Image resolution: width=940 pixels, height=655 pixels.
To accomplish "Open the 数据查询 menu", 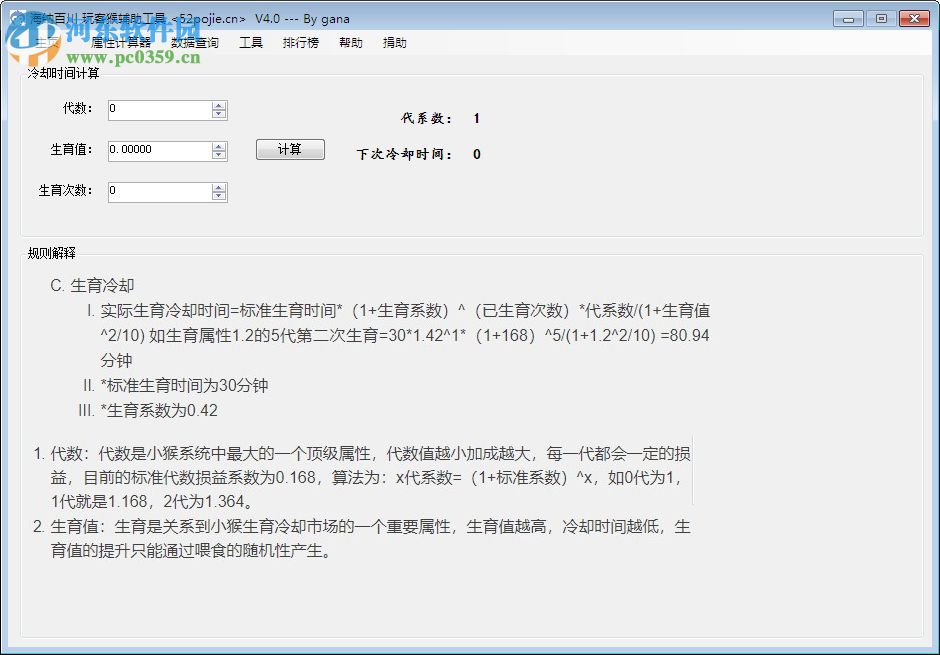I will click(x=195, y=42).
